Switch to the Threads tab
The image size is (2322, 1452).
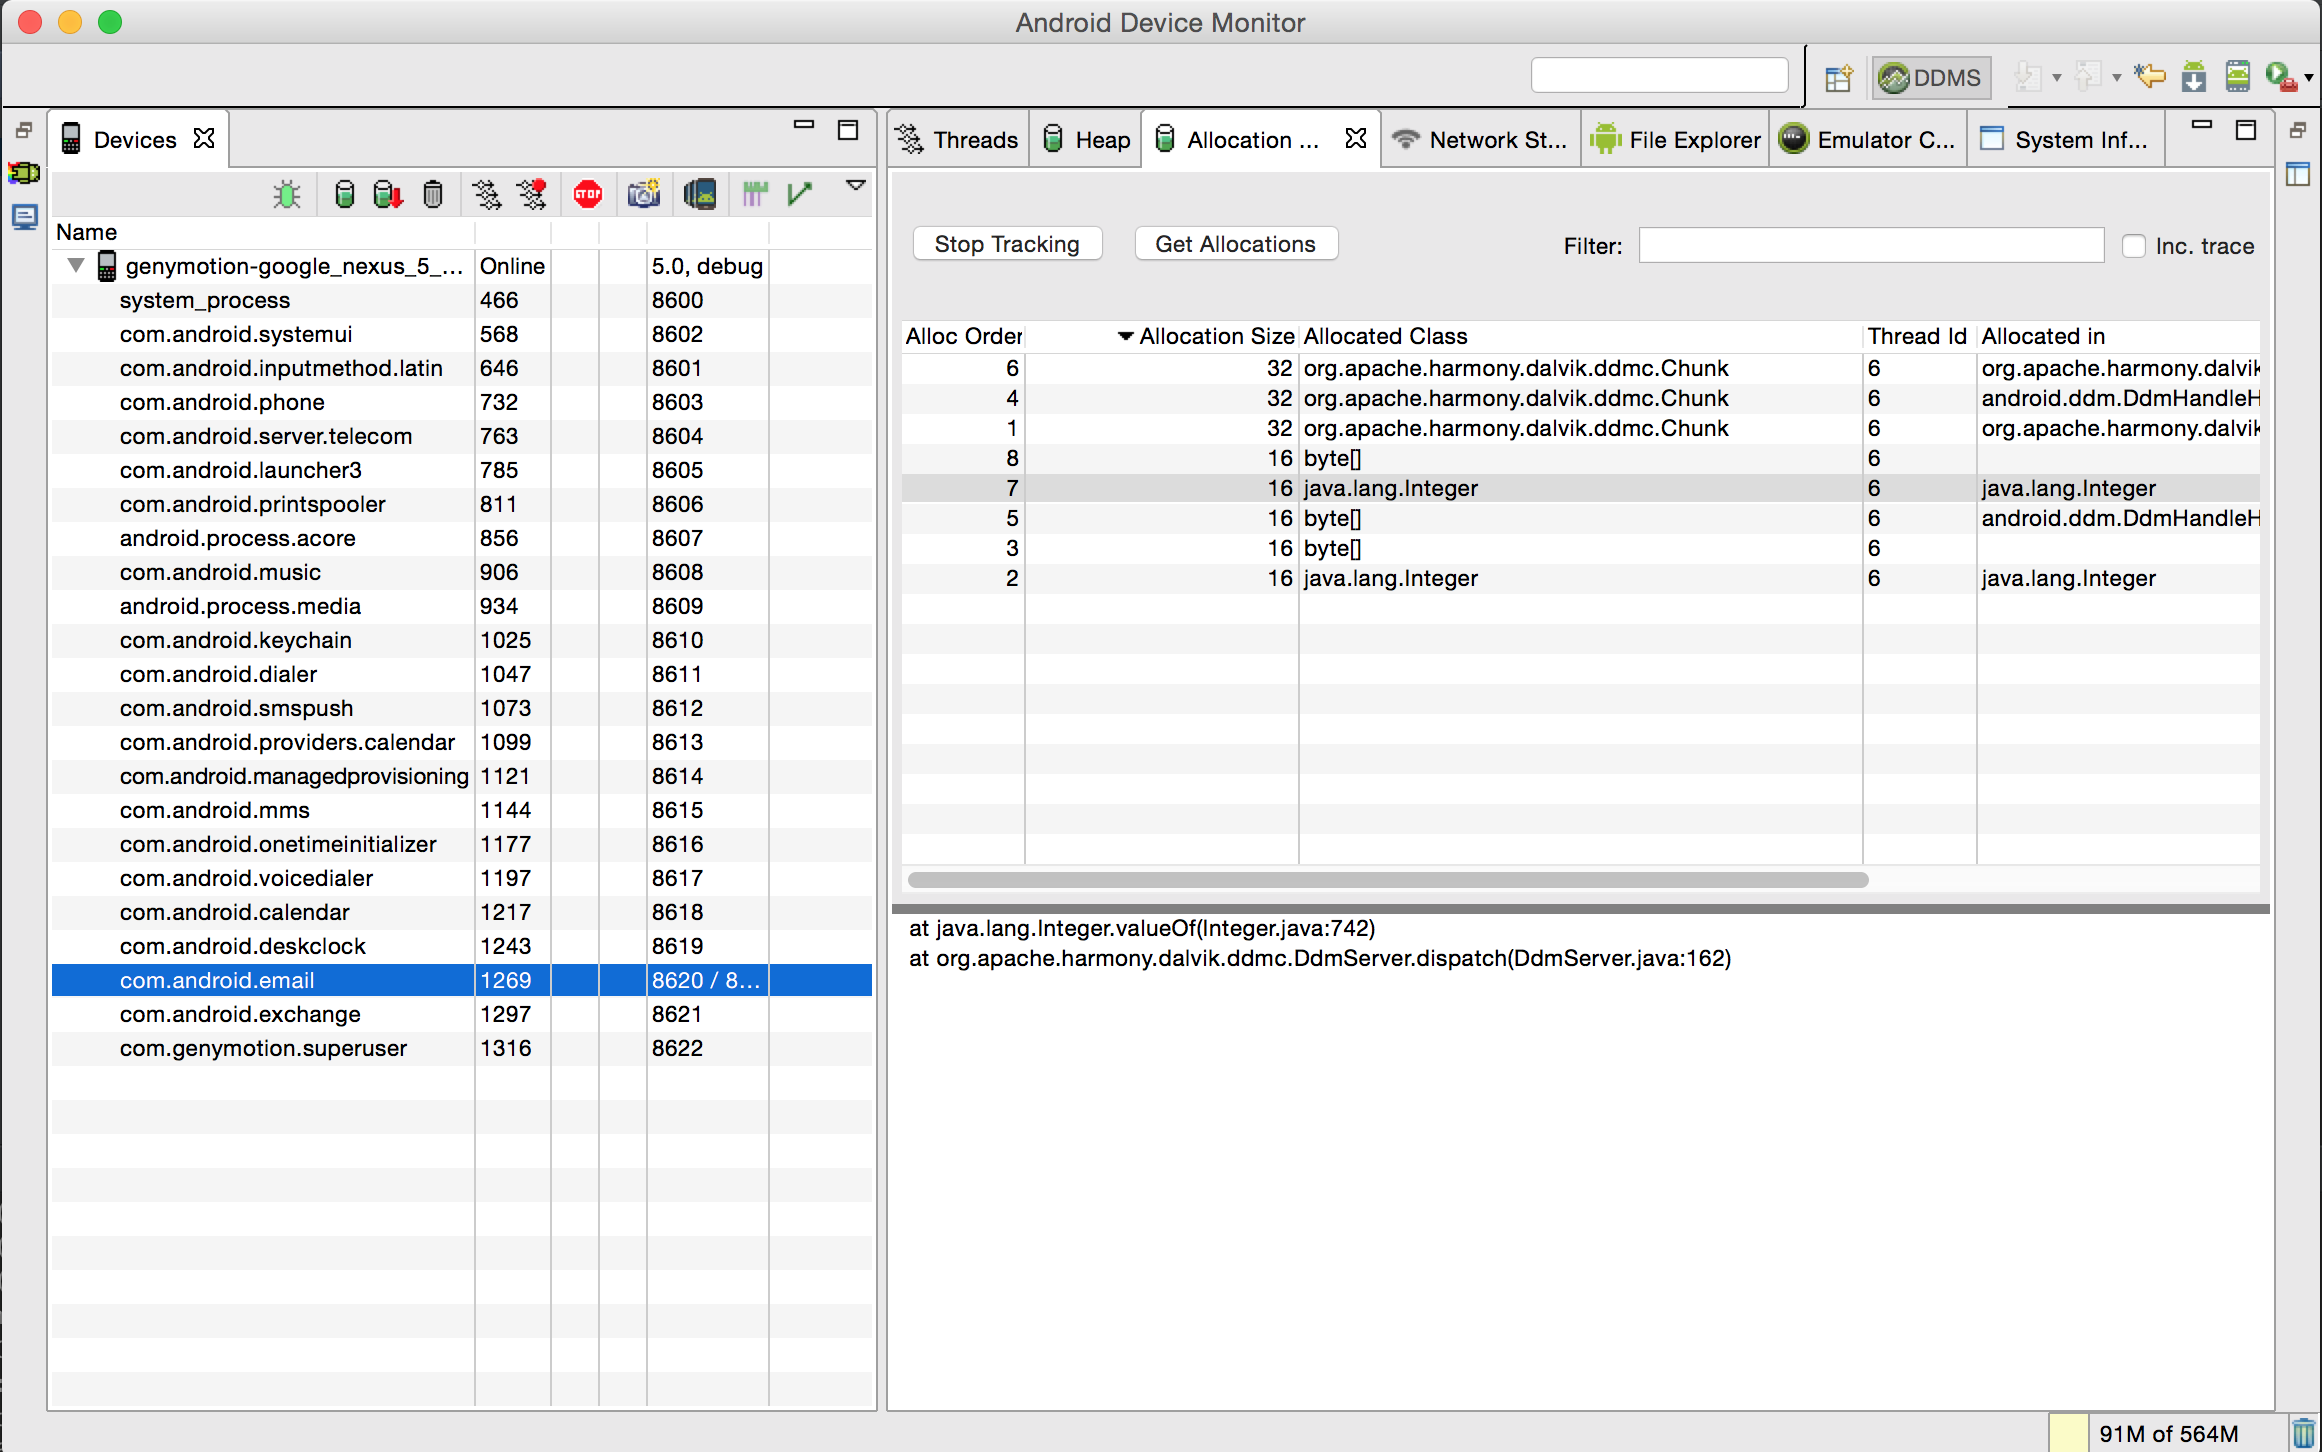[958, 140]
